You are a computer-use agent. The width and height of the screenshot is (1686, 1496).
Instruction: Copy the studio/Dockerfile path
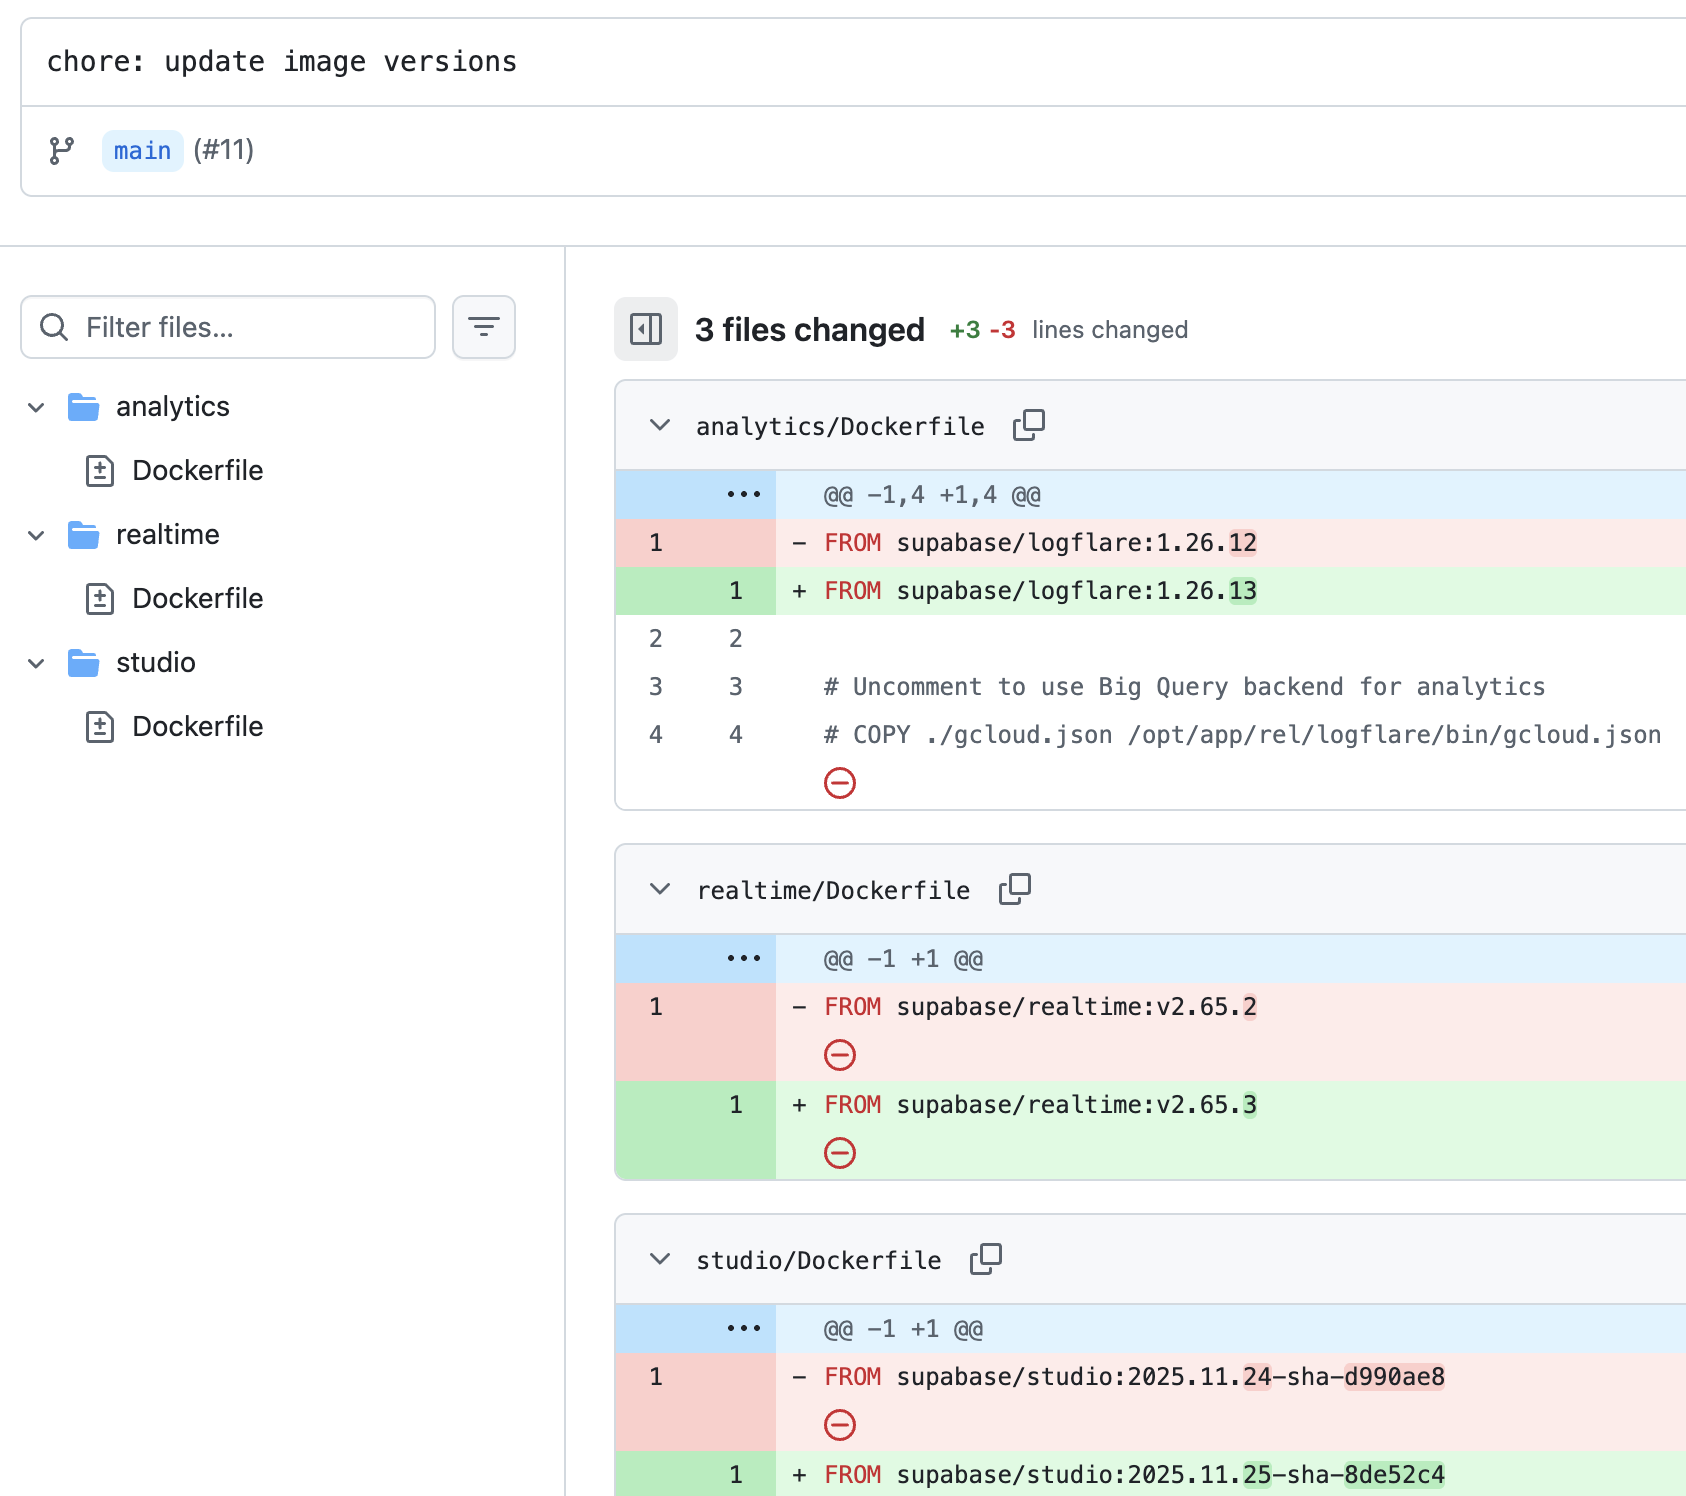click(985, 1259)
